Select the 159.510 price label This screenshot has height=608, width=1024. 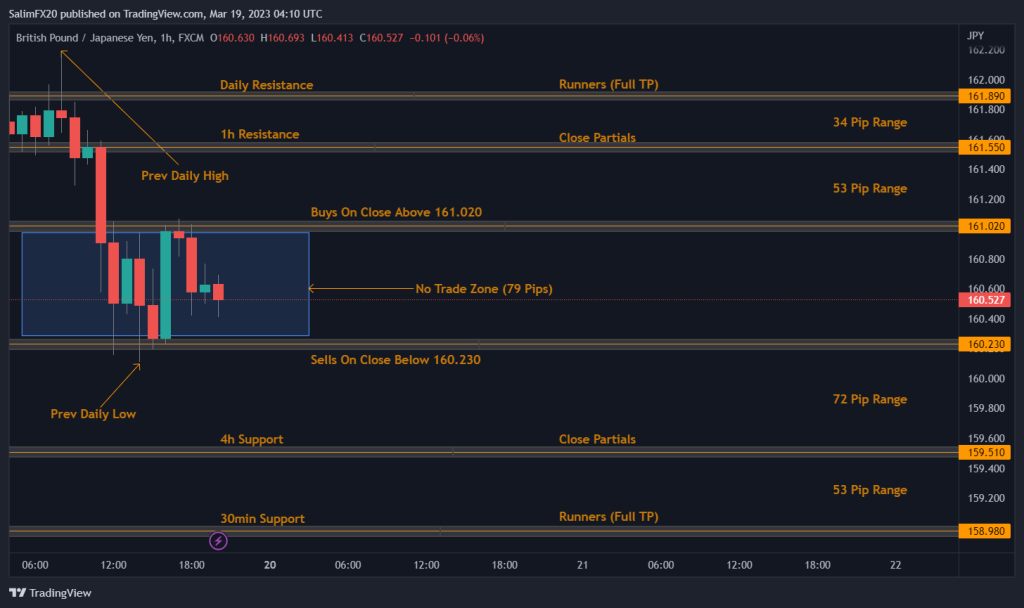985,452
